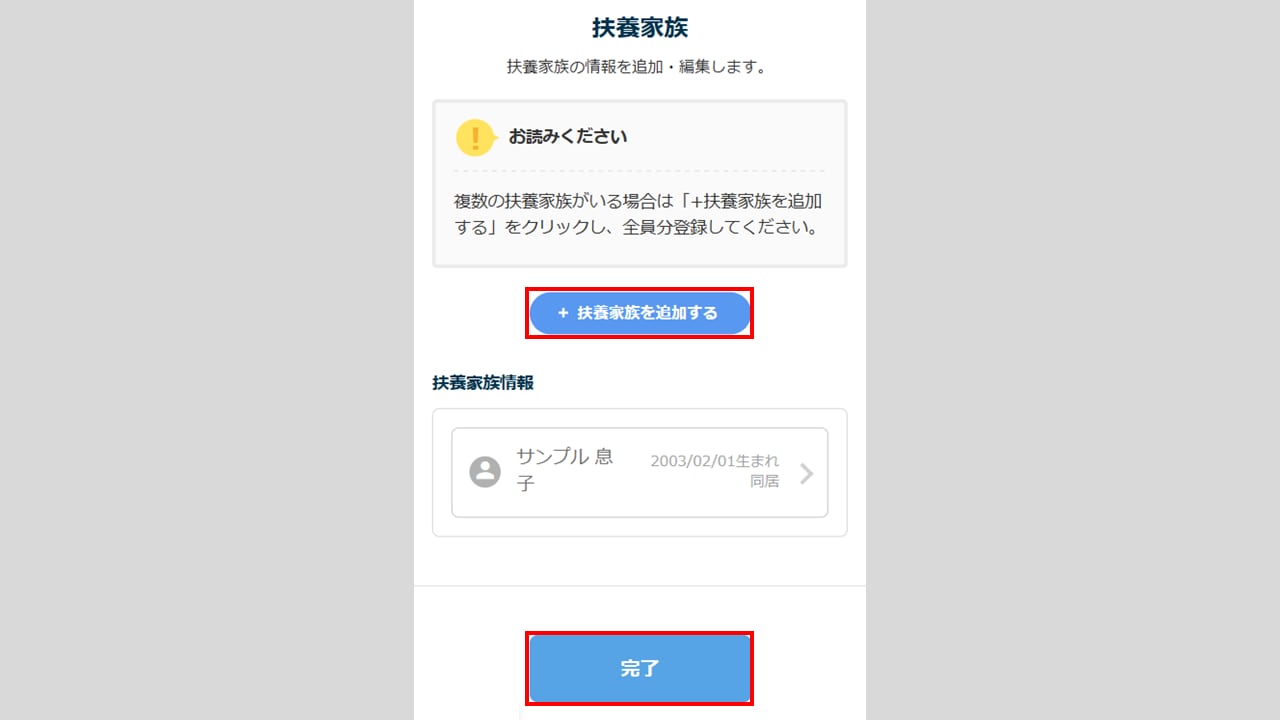This screenshot has height=720, width=1280.
Task: Click the サンプル 息子 name text
Action: point(565,470)
